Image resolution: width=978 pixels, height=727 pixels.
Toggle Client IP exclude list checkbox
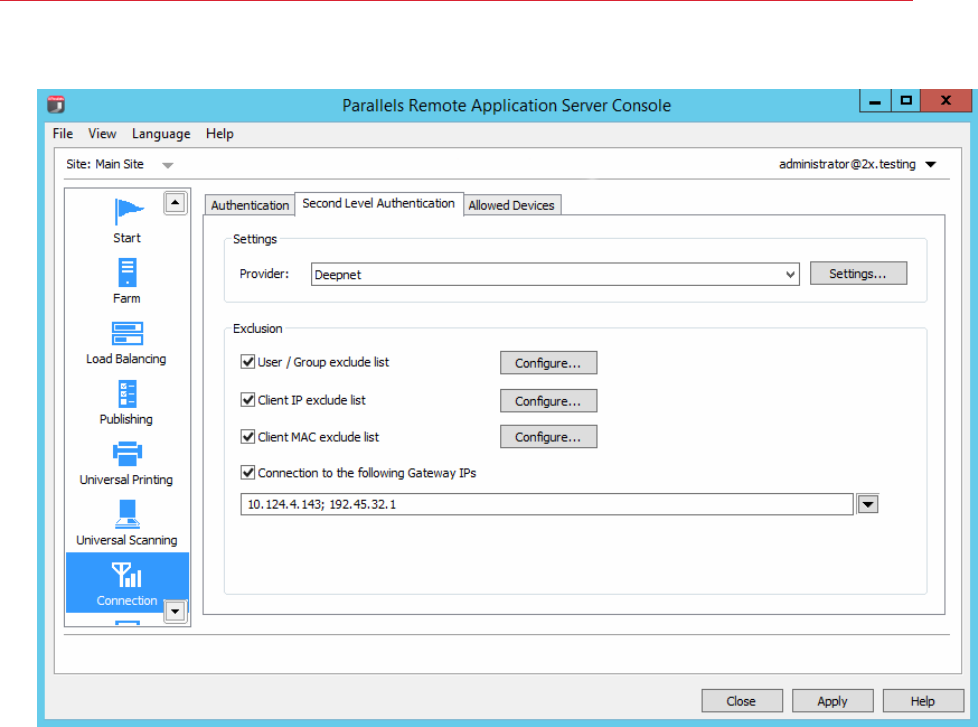[248, 400]
